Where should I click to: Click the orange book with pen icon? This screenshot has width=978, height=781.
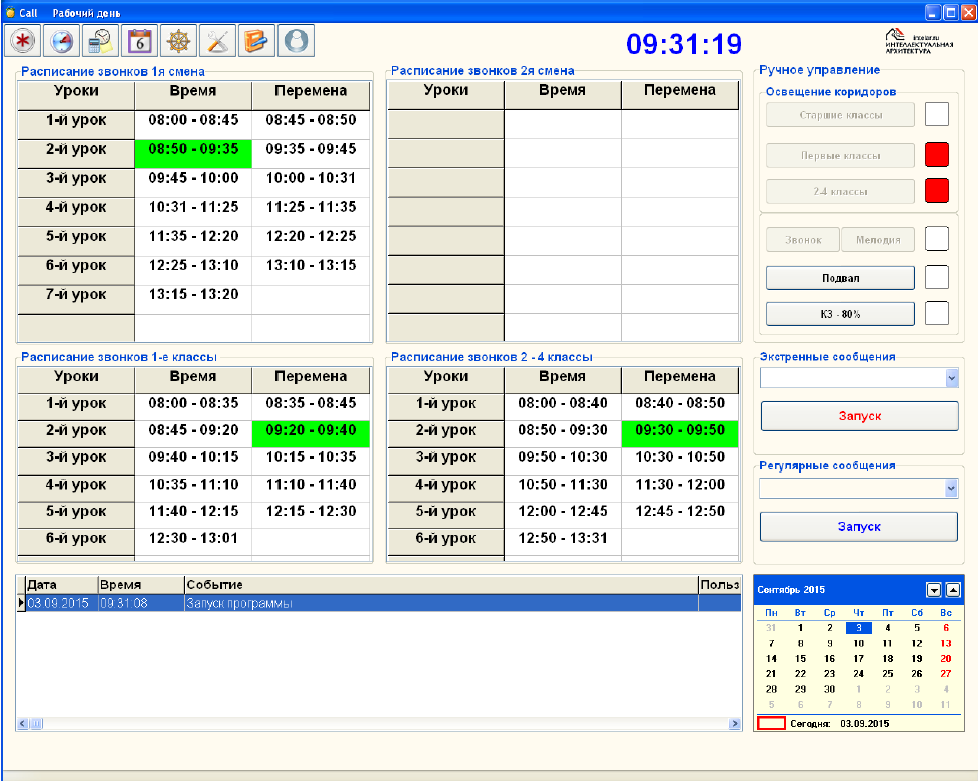[256, 41]
